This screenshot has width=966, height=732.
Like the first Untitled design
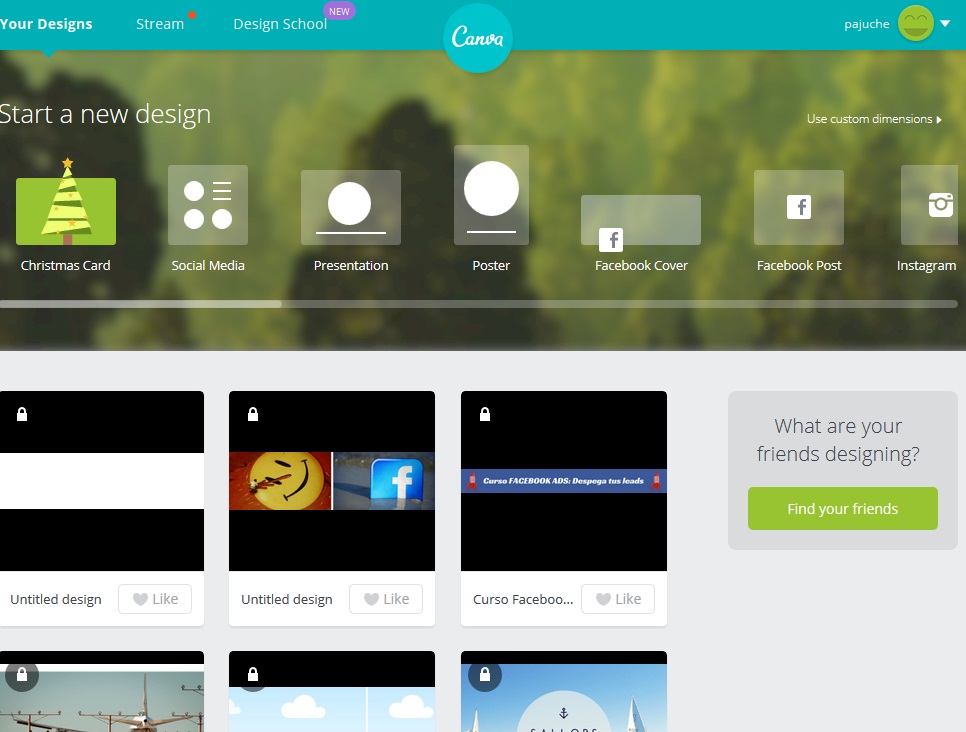point(155,599)
